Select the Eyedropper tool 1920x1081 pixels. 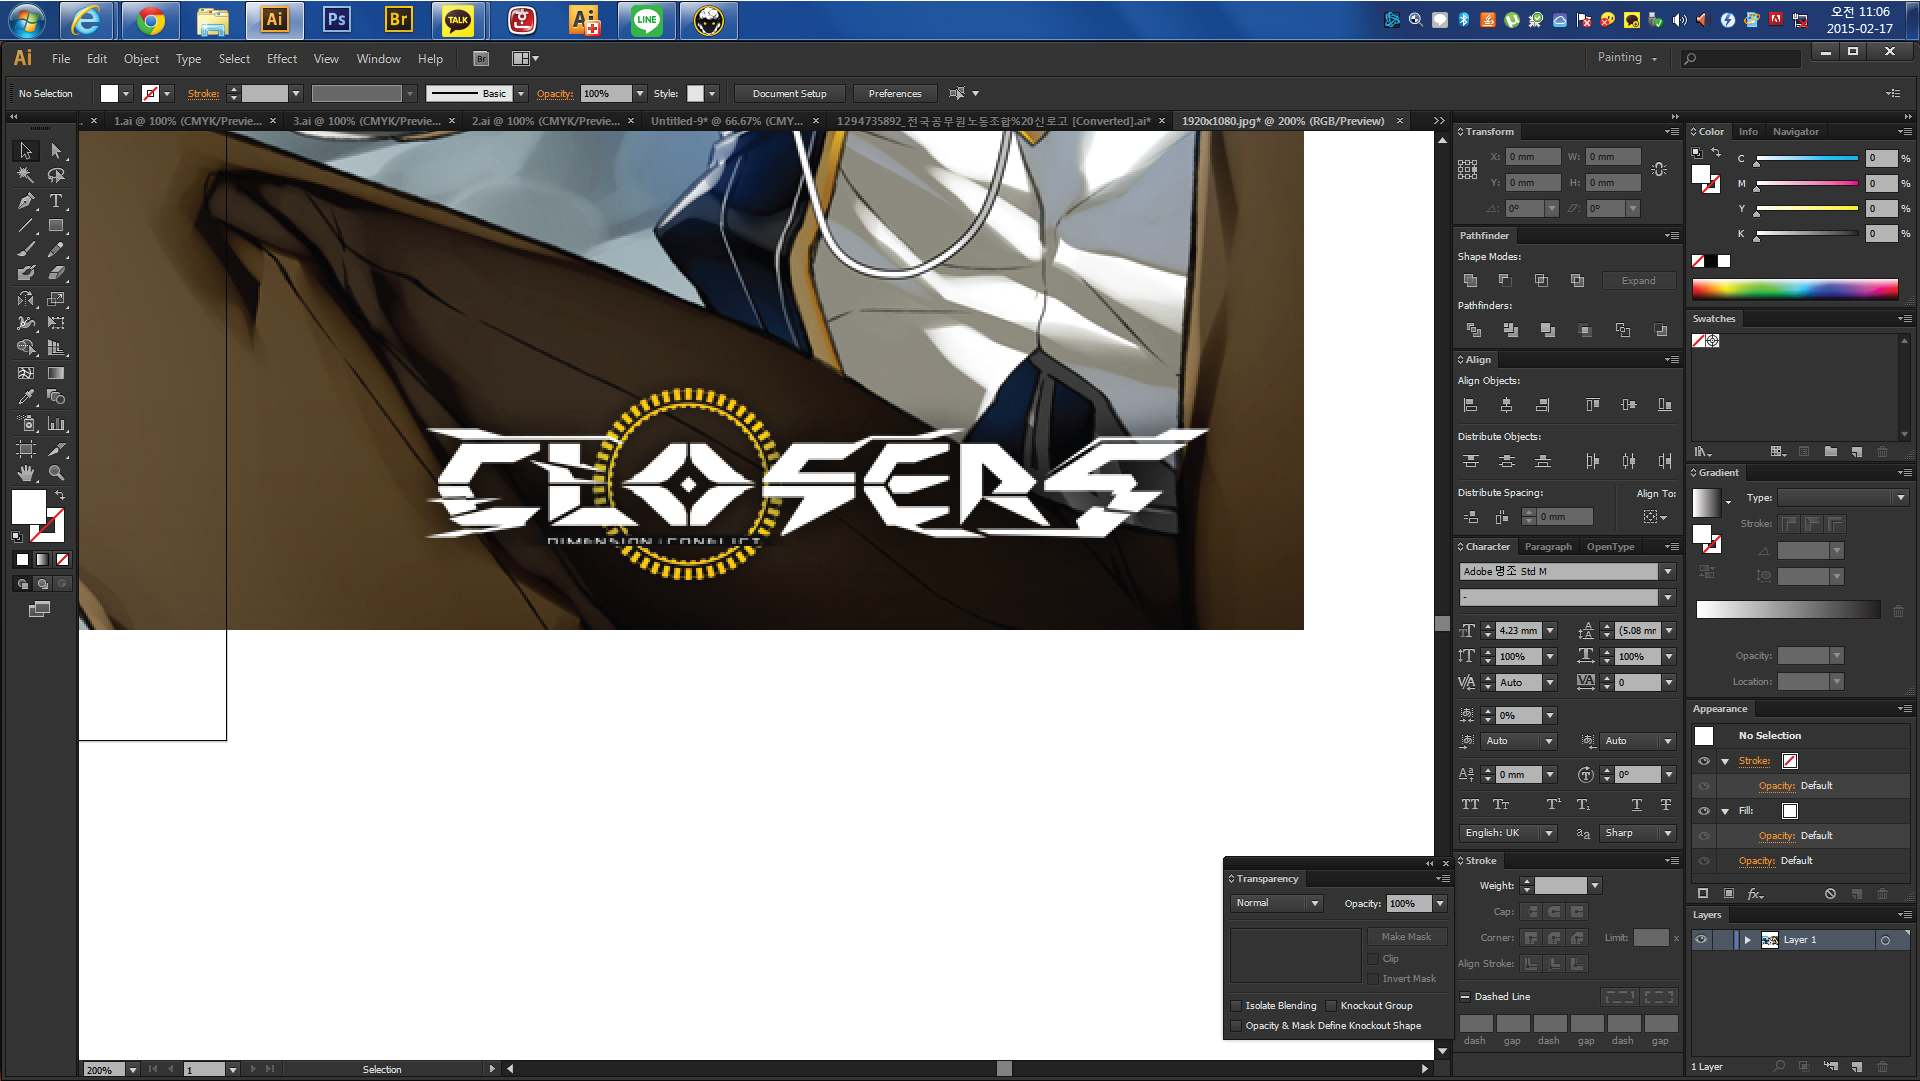pyautogui.click(x=26, y=397)
